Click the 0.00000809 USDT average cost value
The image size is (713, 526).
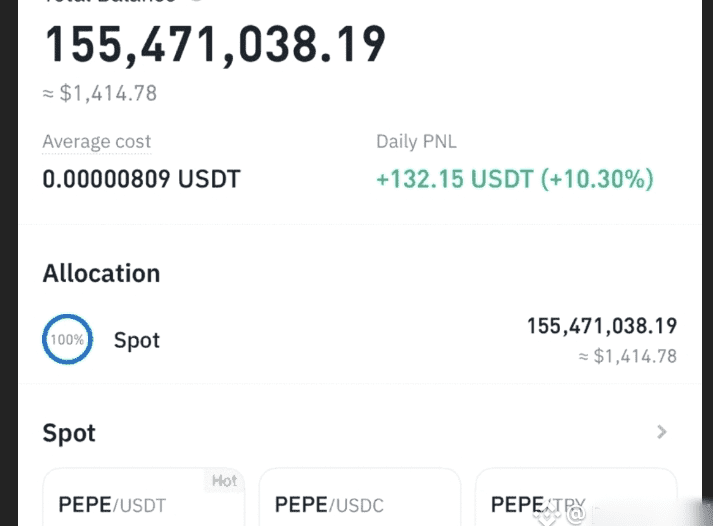141,179
